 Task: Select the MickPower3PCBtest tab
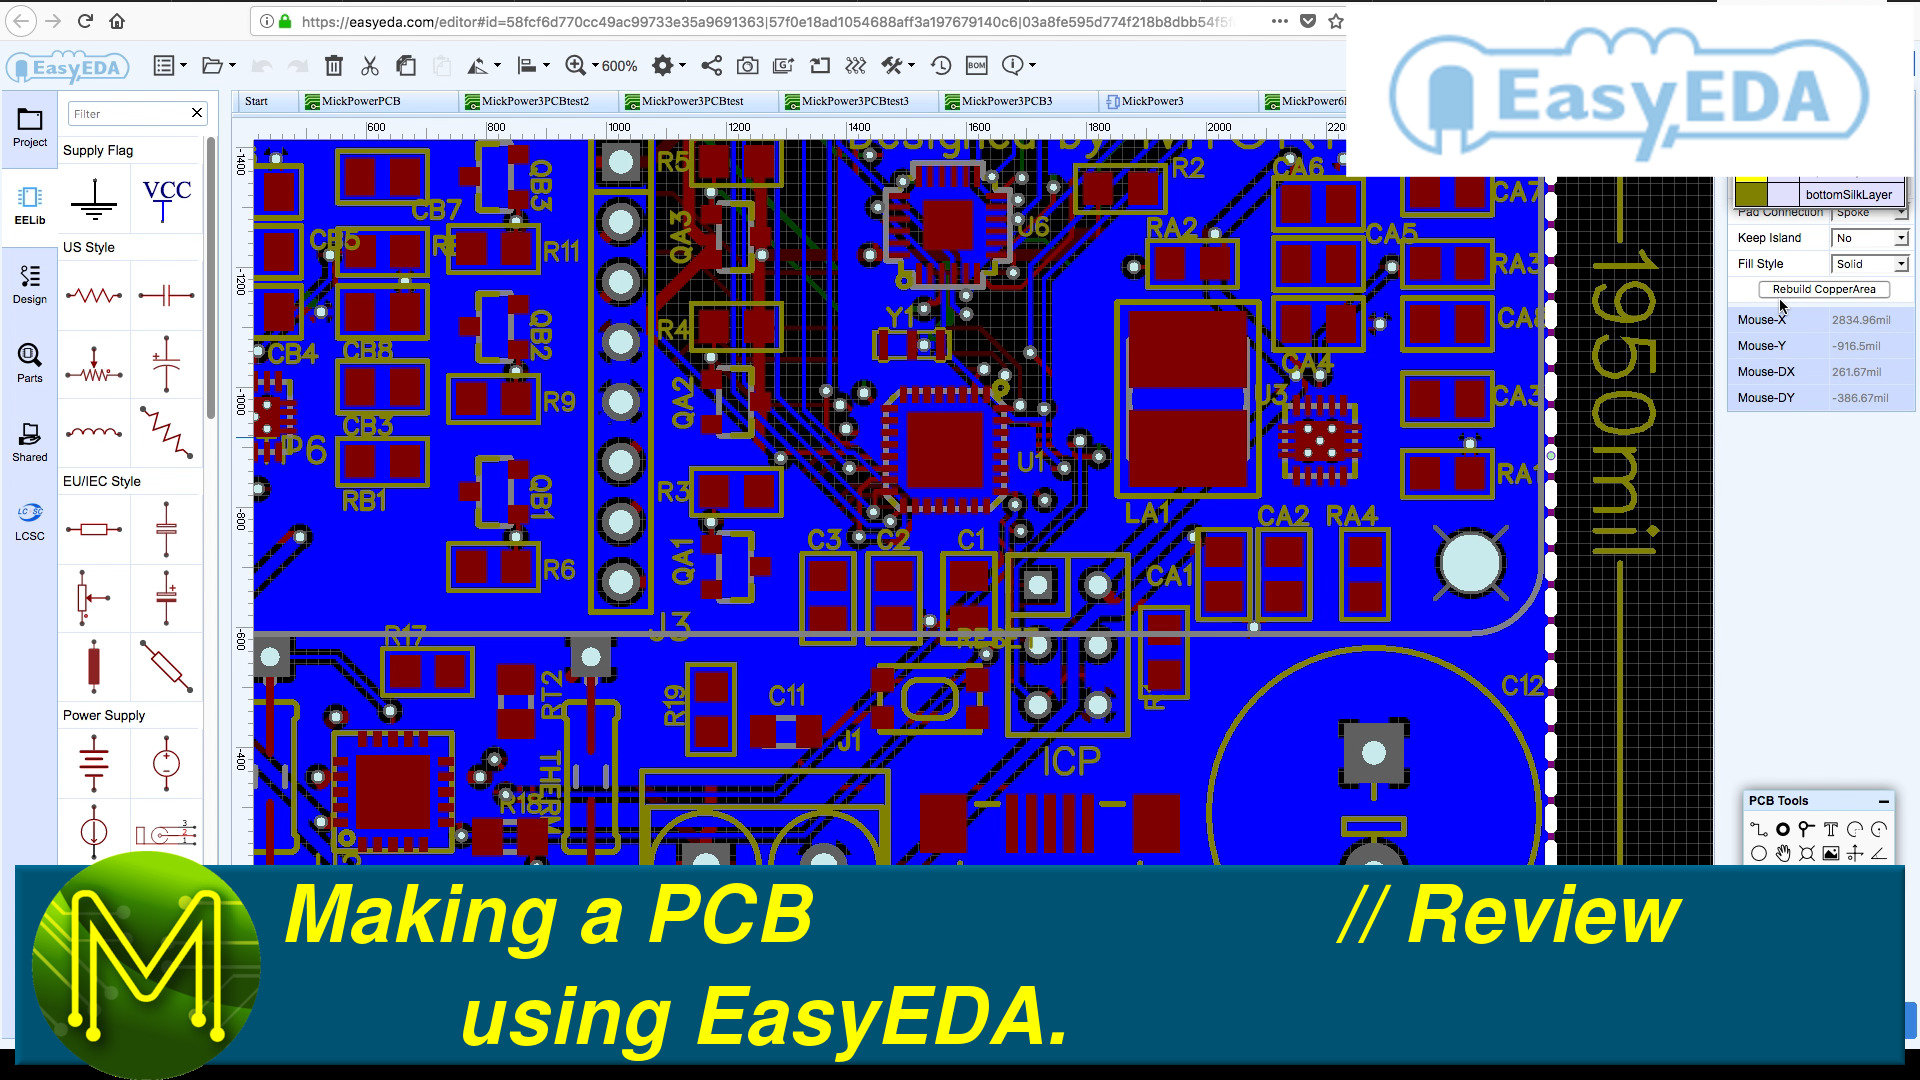[692, 100]
